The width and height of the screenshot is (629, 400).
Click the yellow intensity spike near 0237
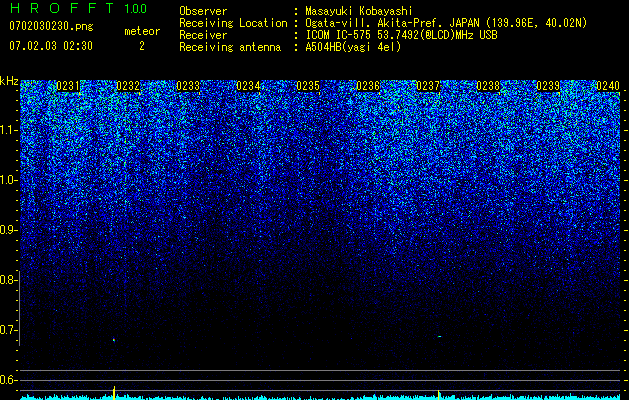[438, 394]
